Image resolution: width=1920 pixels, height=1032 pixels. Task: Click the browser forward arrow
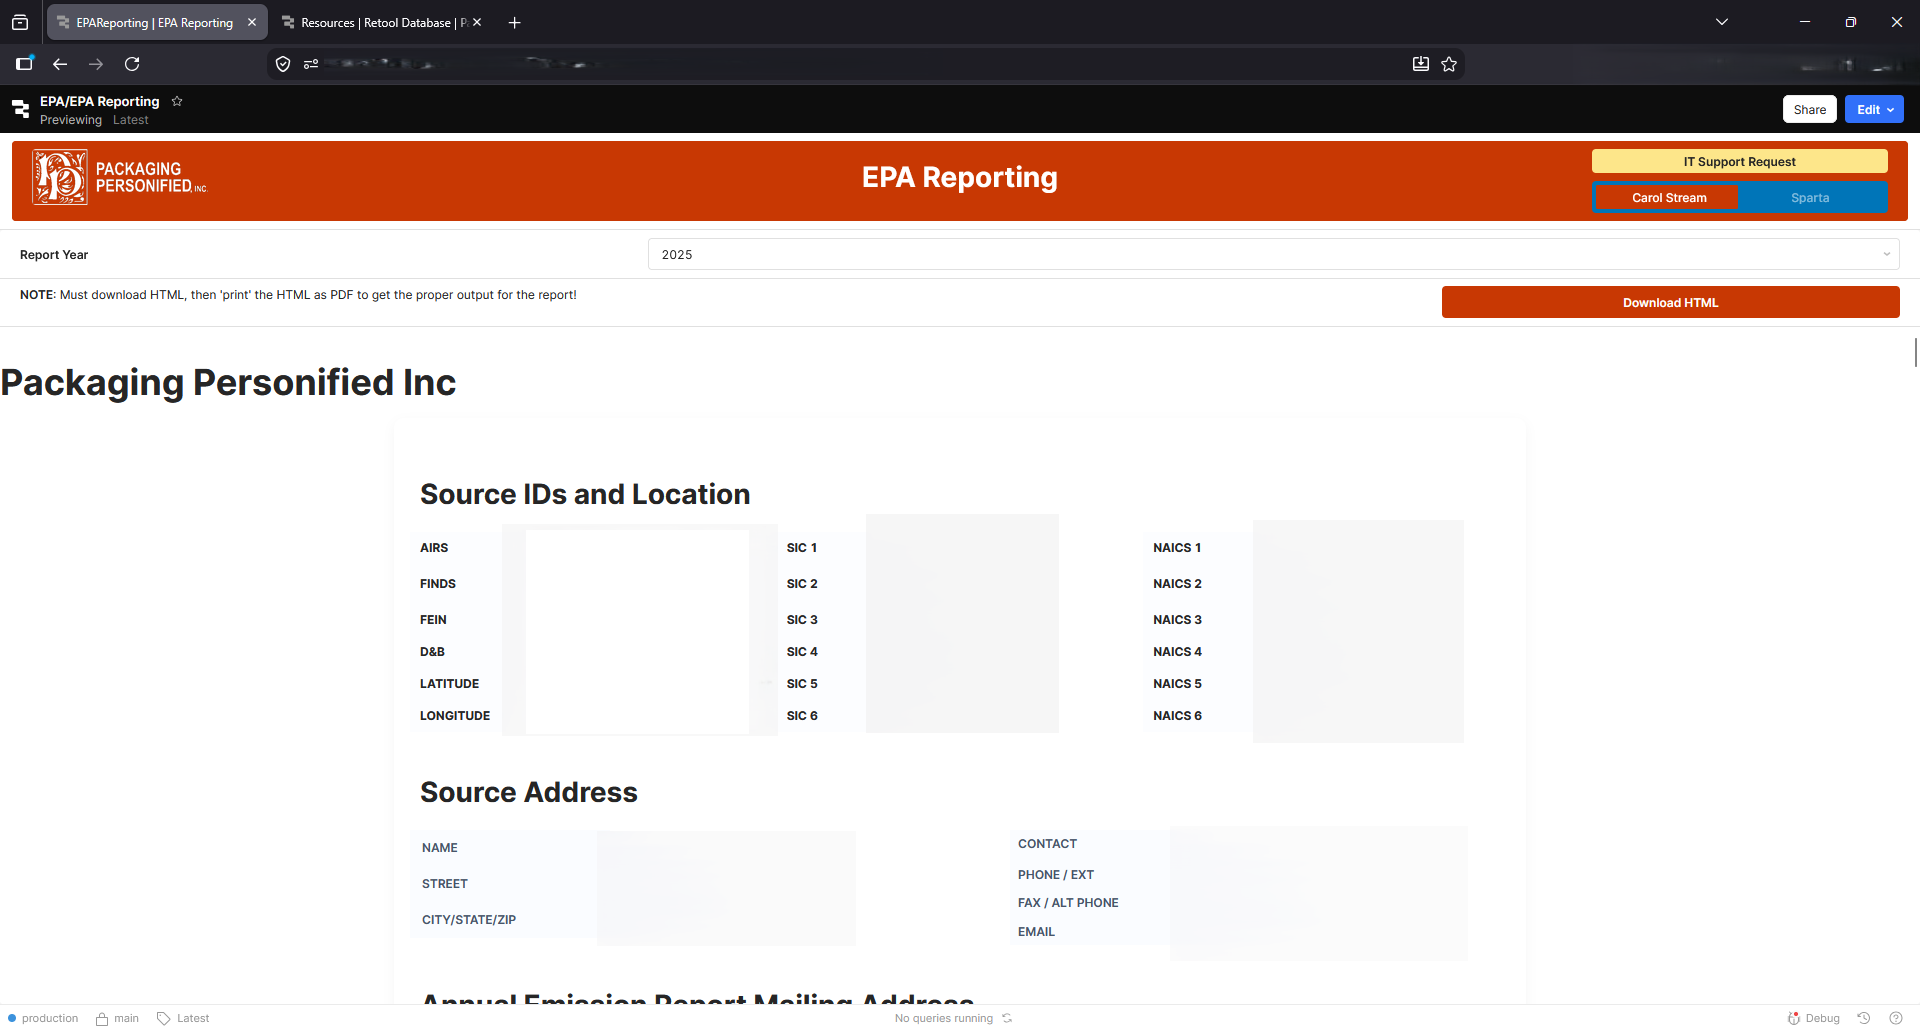[x=96, y=64]
